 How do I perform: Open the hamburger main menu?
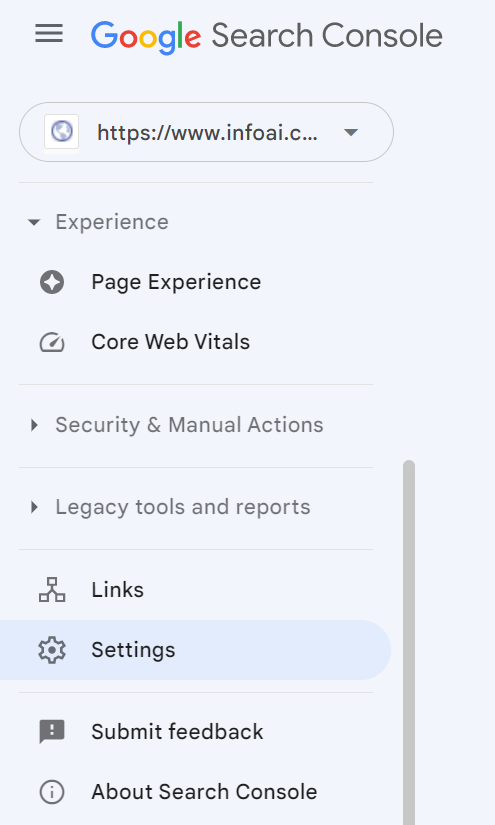point(49,34)
